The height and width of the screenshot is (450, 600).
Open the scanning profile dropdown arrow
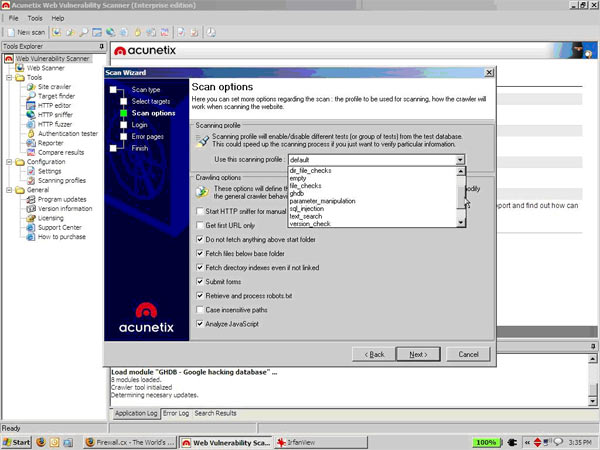[x=460, y=160]
